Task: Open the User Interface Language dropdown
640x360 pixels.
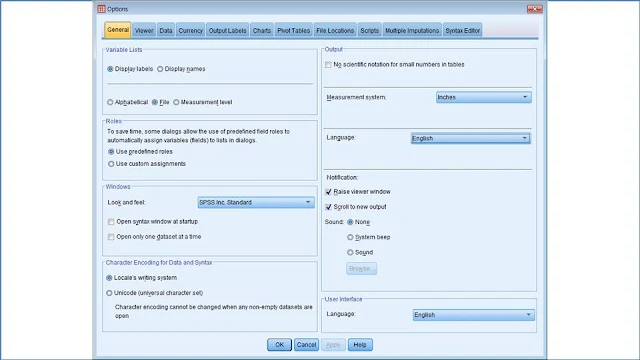Action: [x=473, y=315]
